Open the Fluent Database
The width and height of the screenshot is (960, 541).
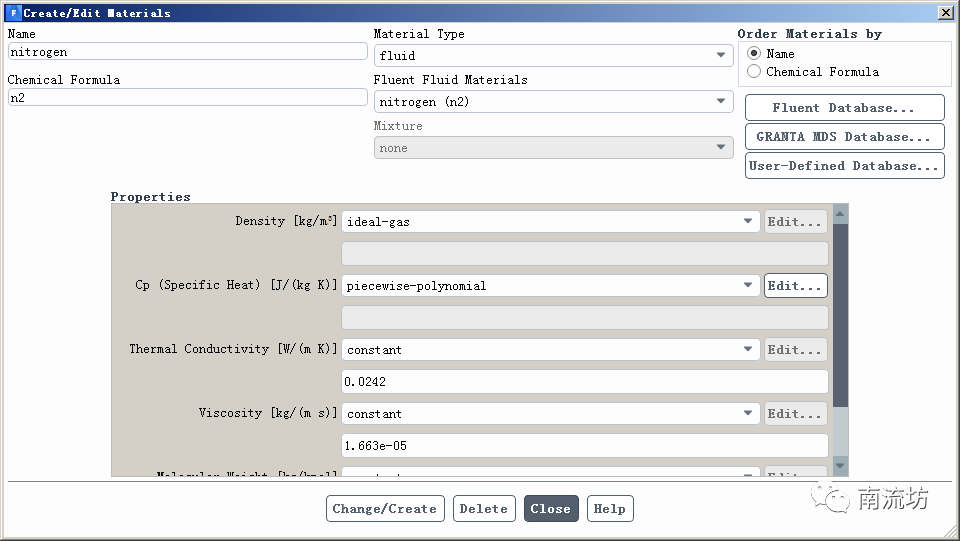(x=844, y=108)
